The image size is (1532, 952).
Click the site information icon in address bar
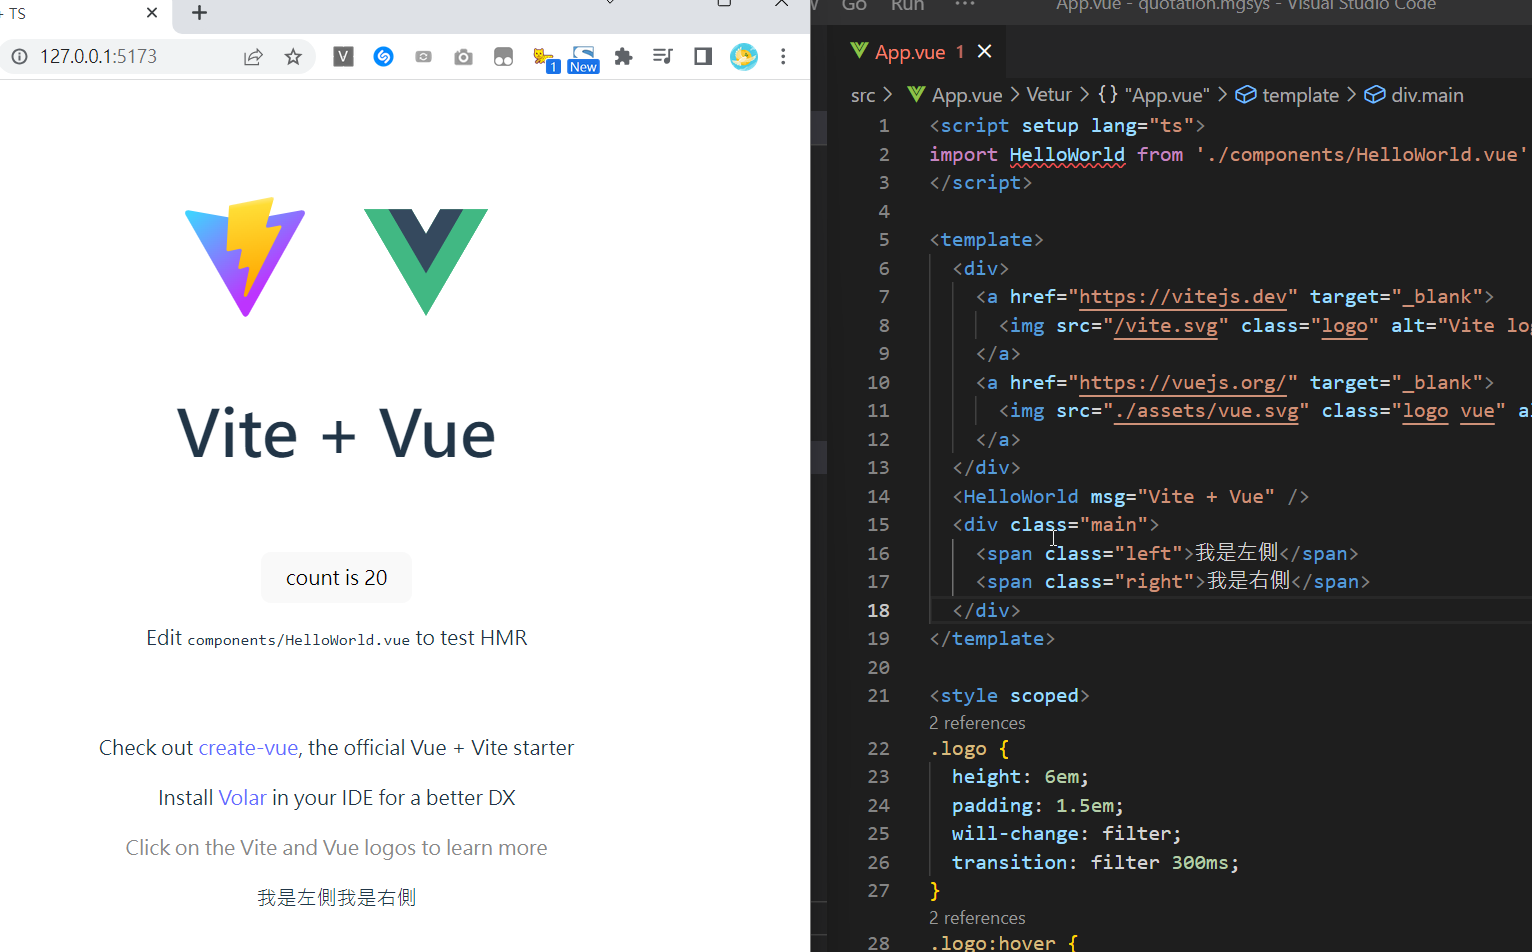(x=19, y=57)
